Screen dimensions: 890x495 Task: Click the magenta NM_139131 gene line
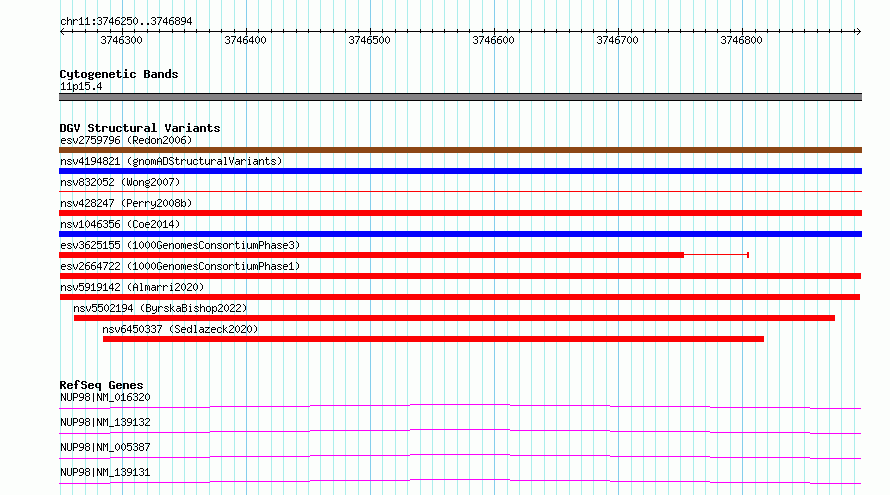460,481
